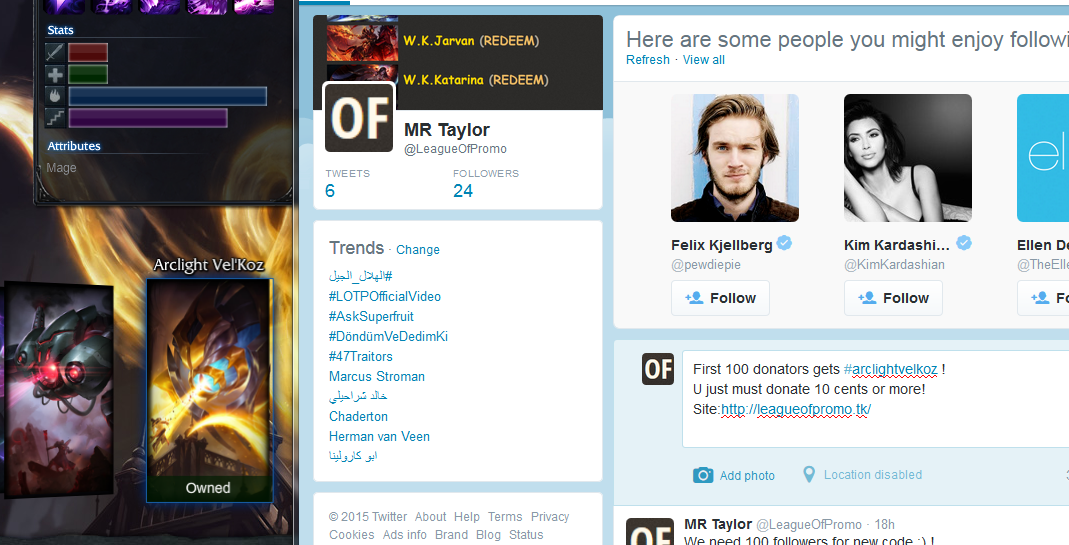The width and height of the screenshot is (1069, 545).
Task: Open the Status footer link
Action: [526, 535]
